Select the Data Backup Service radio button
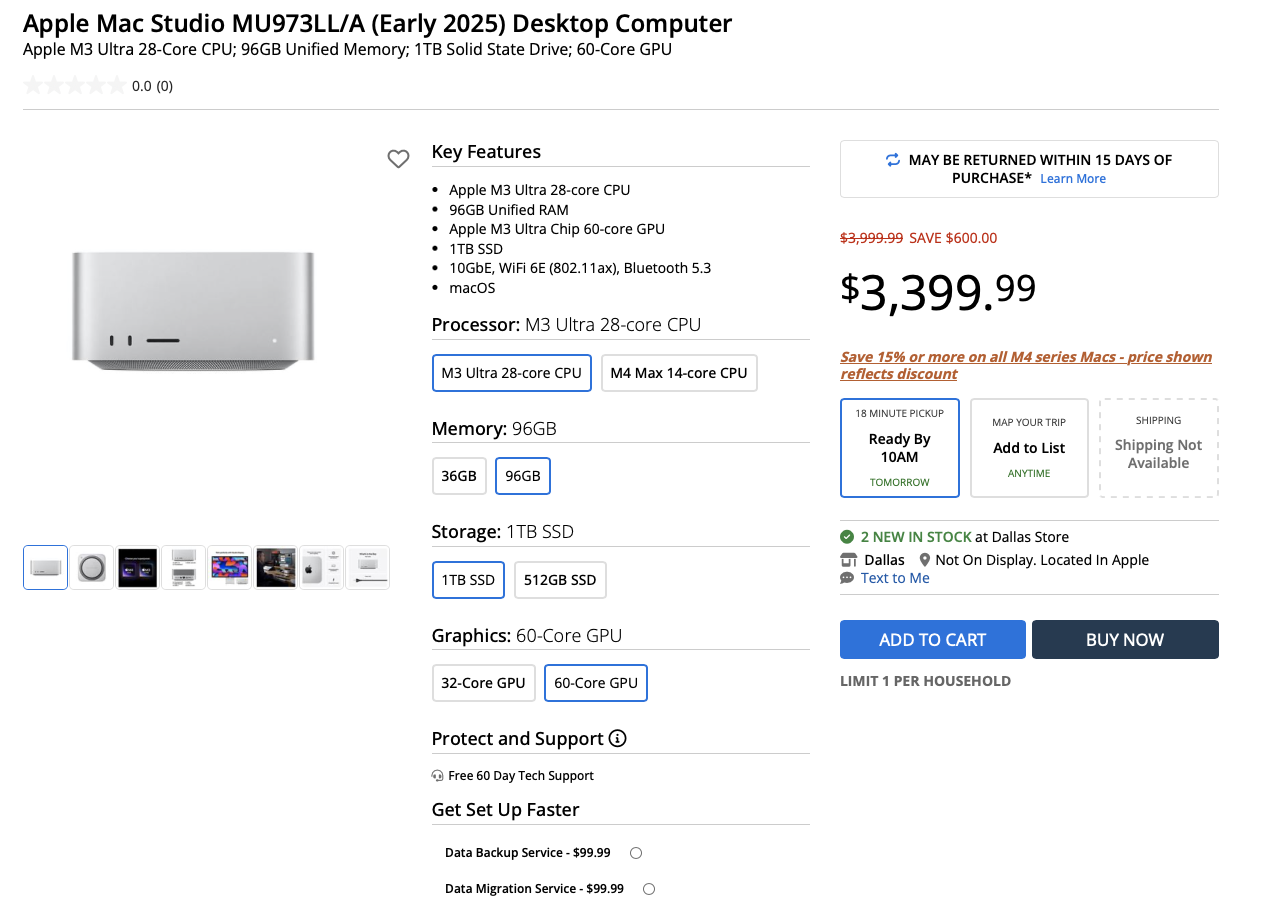This screenshot has width=1262, height=915. pyautogui.click(x=636, y=853)
